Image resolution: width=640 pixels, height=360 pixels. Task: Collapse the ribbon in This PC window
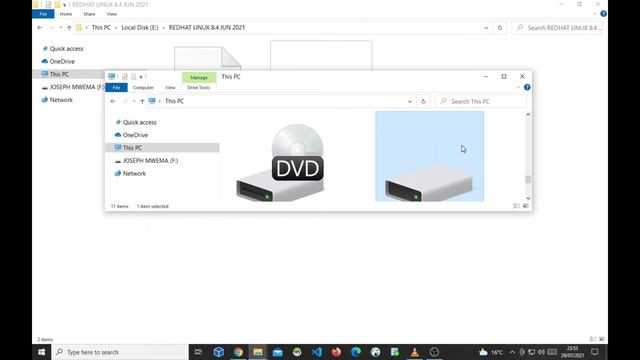[x=518, y=87]
